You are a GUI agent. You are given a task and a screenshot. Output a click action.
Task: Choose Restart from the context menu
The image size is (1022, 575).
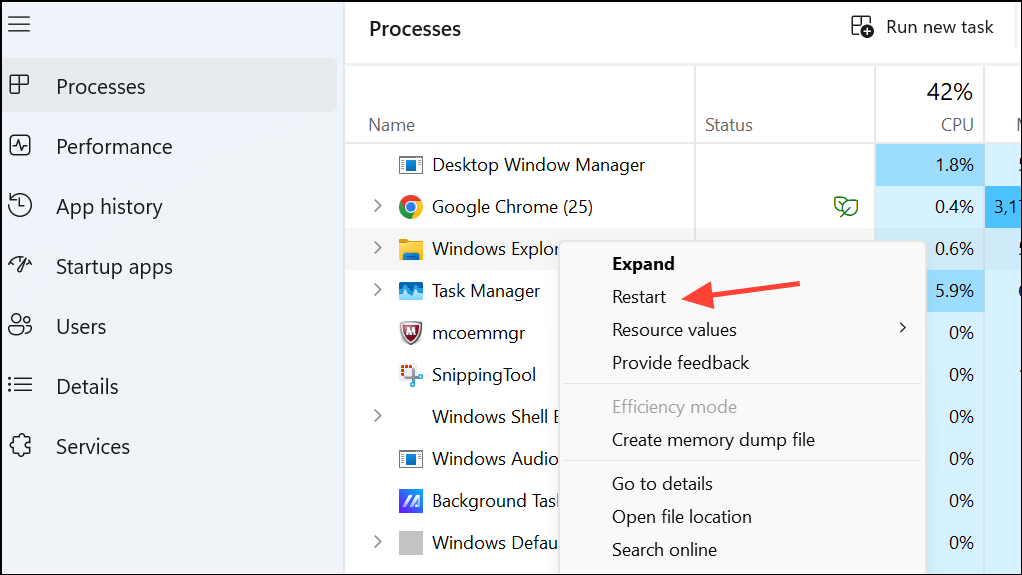point(639,297)
